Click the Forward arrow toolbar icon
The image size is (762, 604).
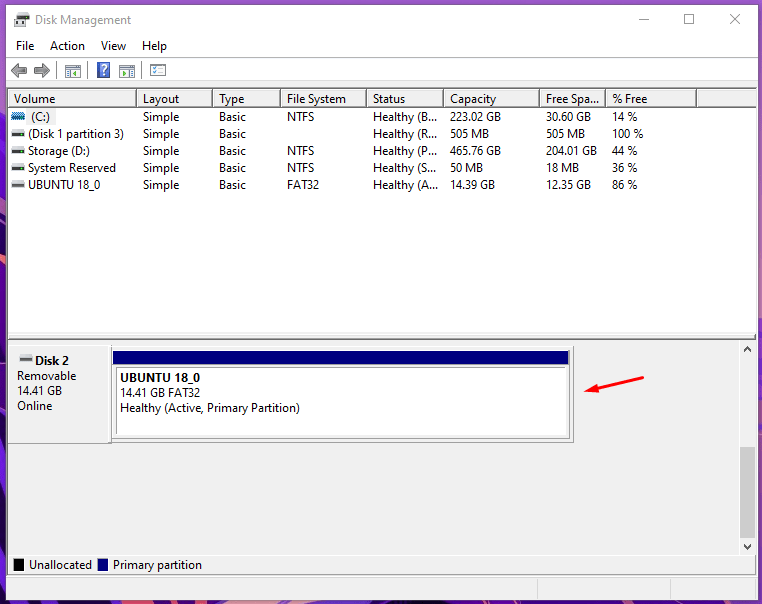pos(42,70)
